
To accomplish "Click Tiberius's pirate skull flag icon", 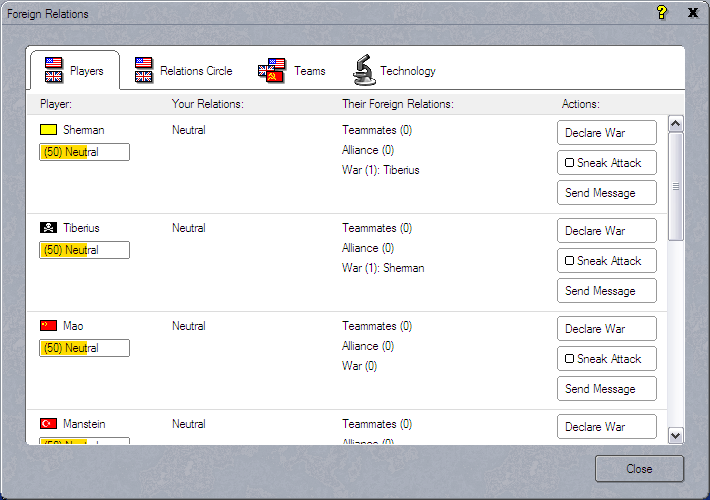I will click(48, 228).
